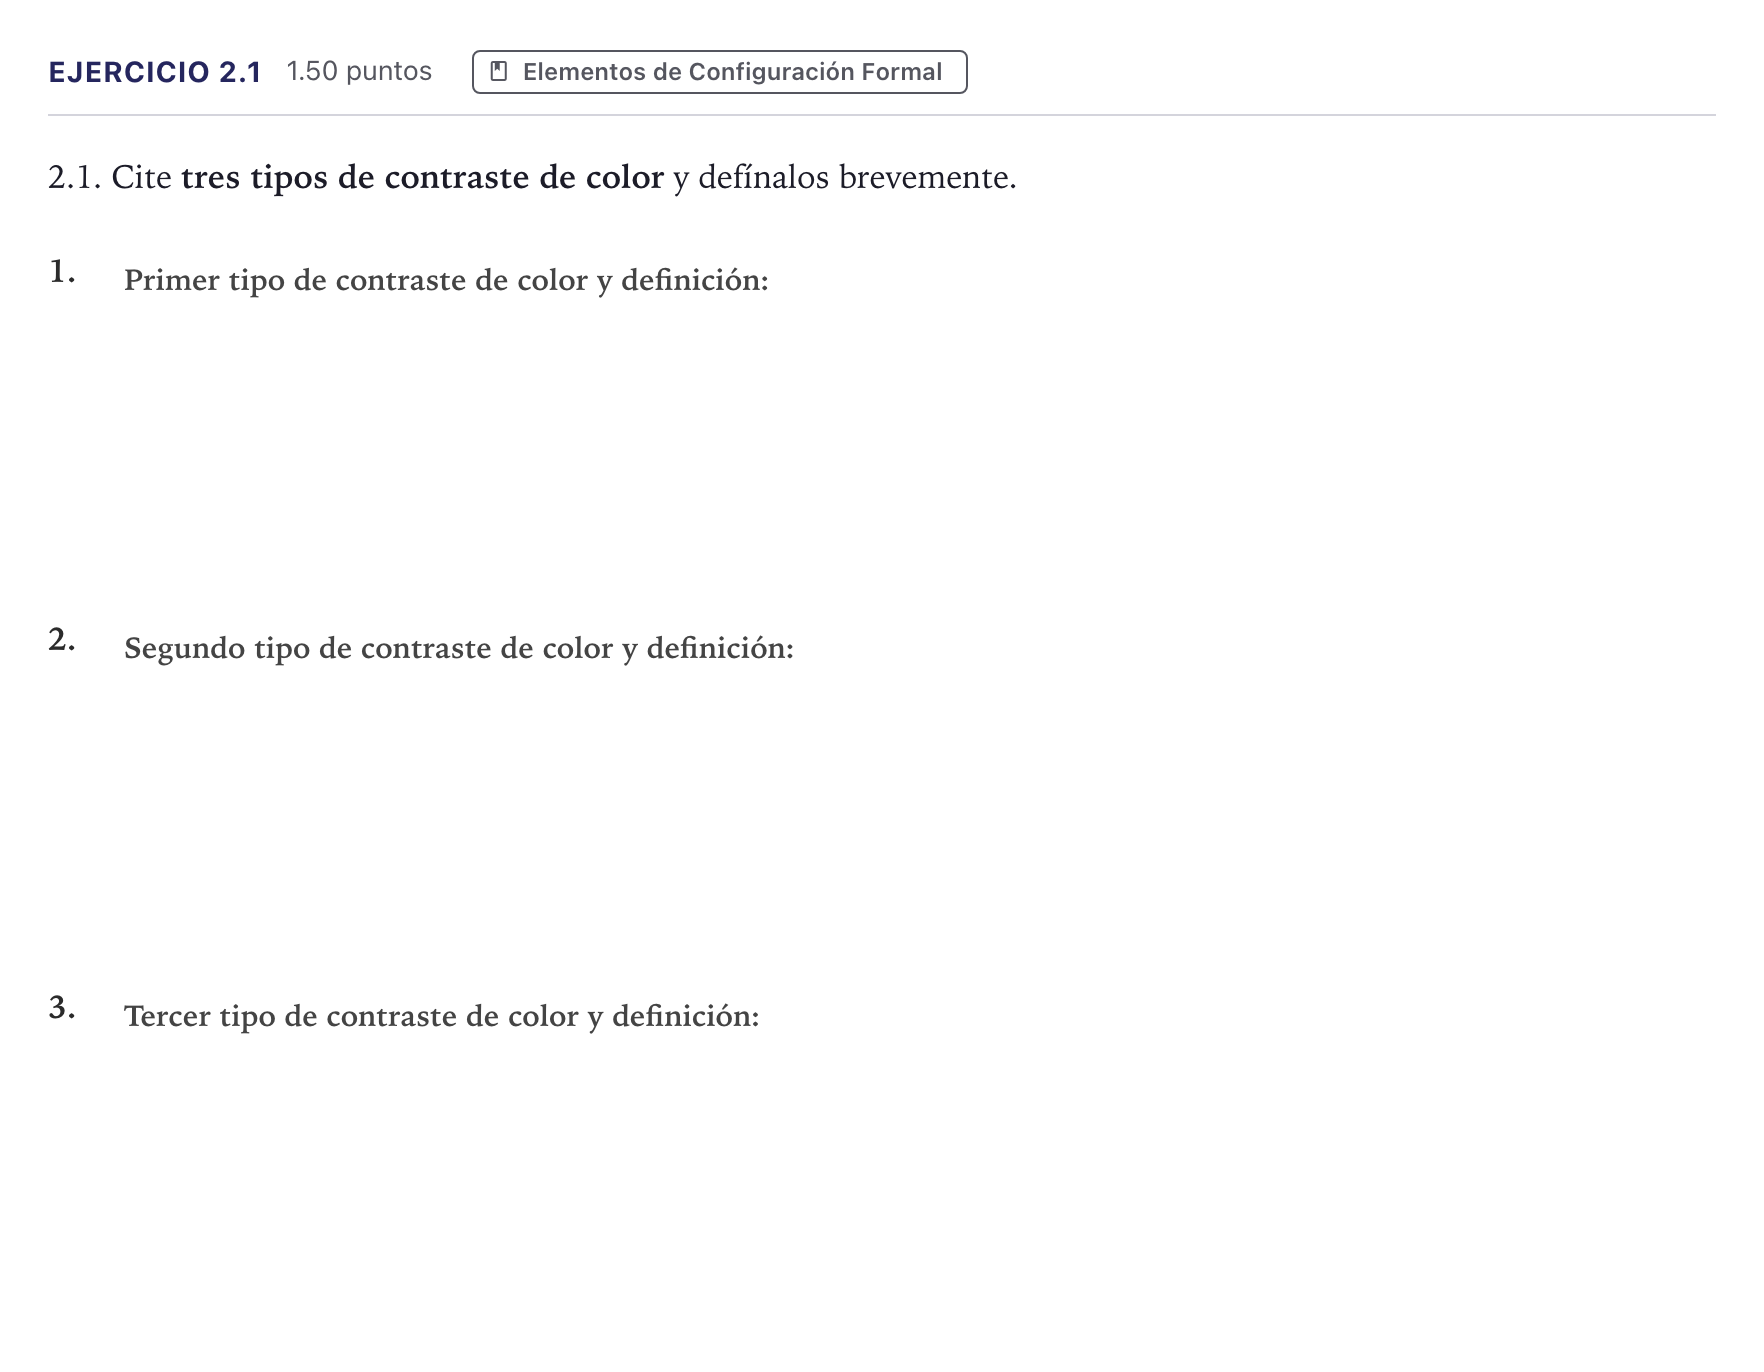
Task: Click the Elementos de Configuración Formal tag
Action: click(719, 72)
